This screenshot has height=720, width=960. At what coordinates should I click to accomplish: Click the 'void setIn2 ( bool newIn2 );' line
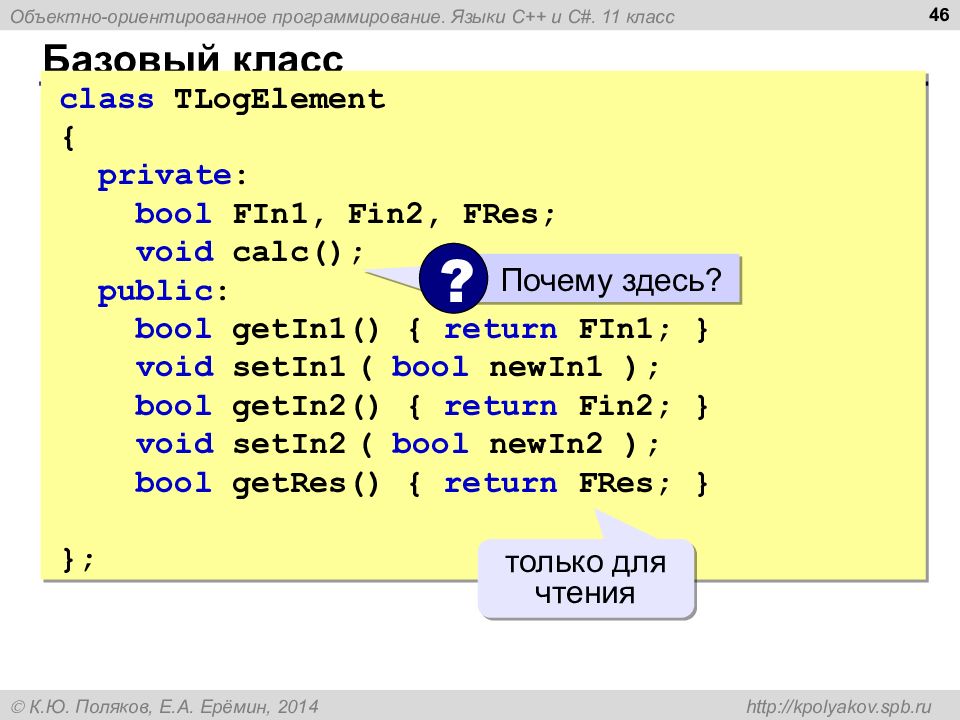[x=397, y=444]
